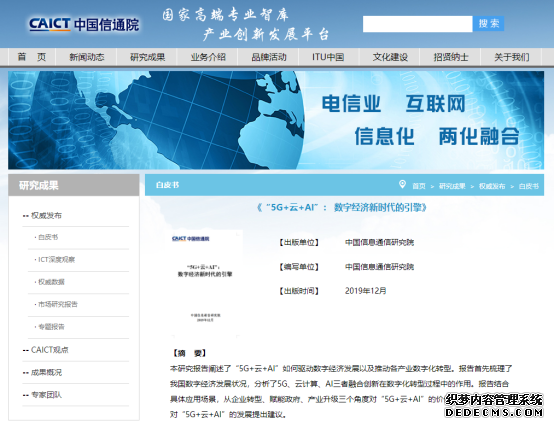The width and height of the screenshot is (554, 427).
Task: Click the globe banner image
Action: pos(276,120)
